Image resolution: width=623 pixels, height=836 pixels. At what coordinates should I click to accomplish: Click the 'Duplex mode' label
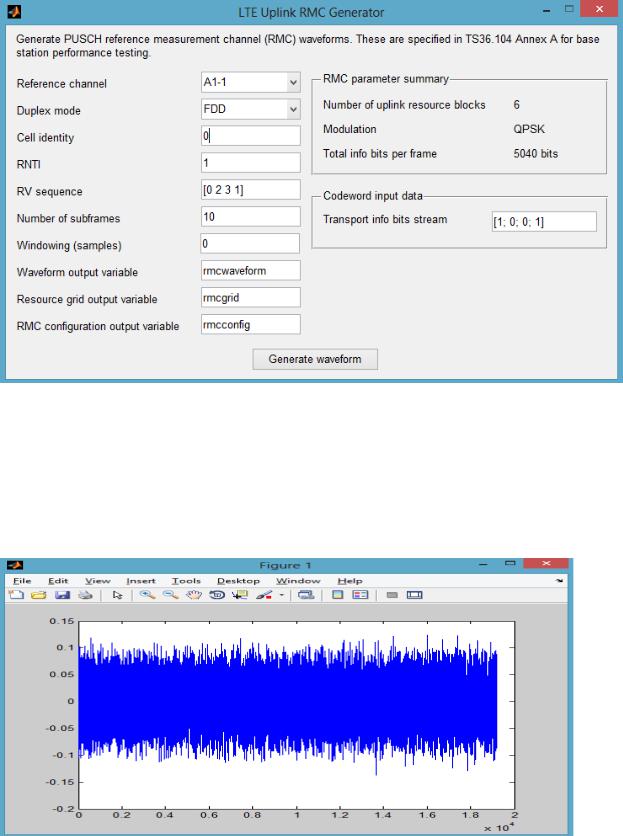point(49,111)
